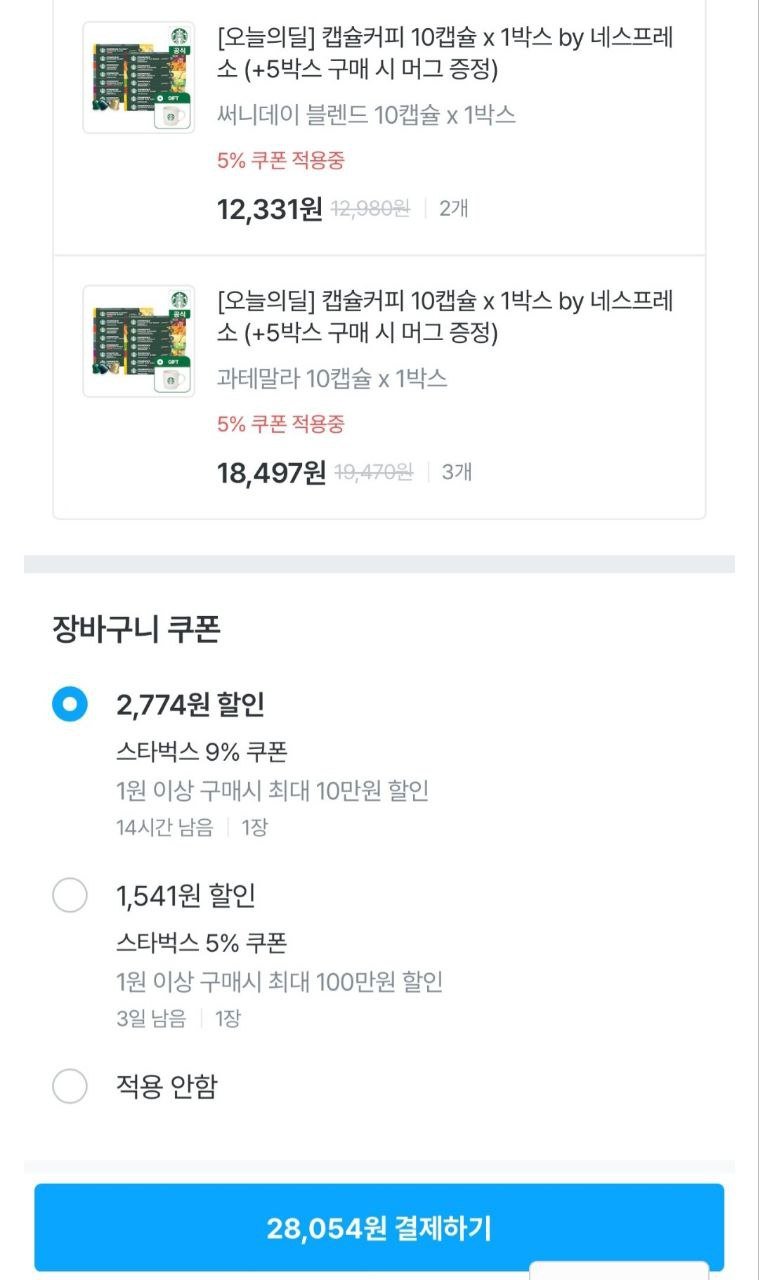Tap the 스타벅스 5% 쿠폰 label
This screenshot has height=1280, width=759.
[x=202, y=943]
